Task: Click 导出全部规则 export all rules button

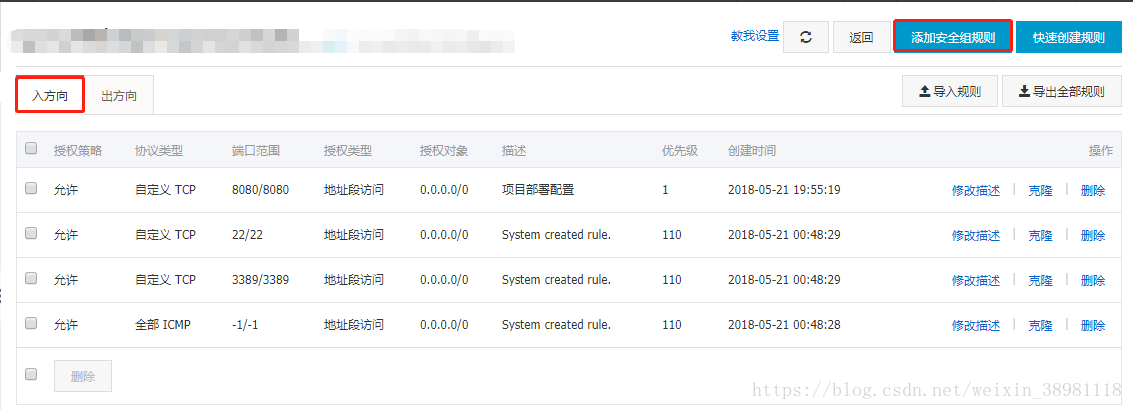Action: (x=1061, y=92)
